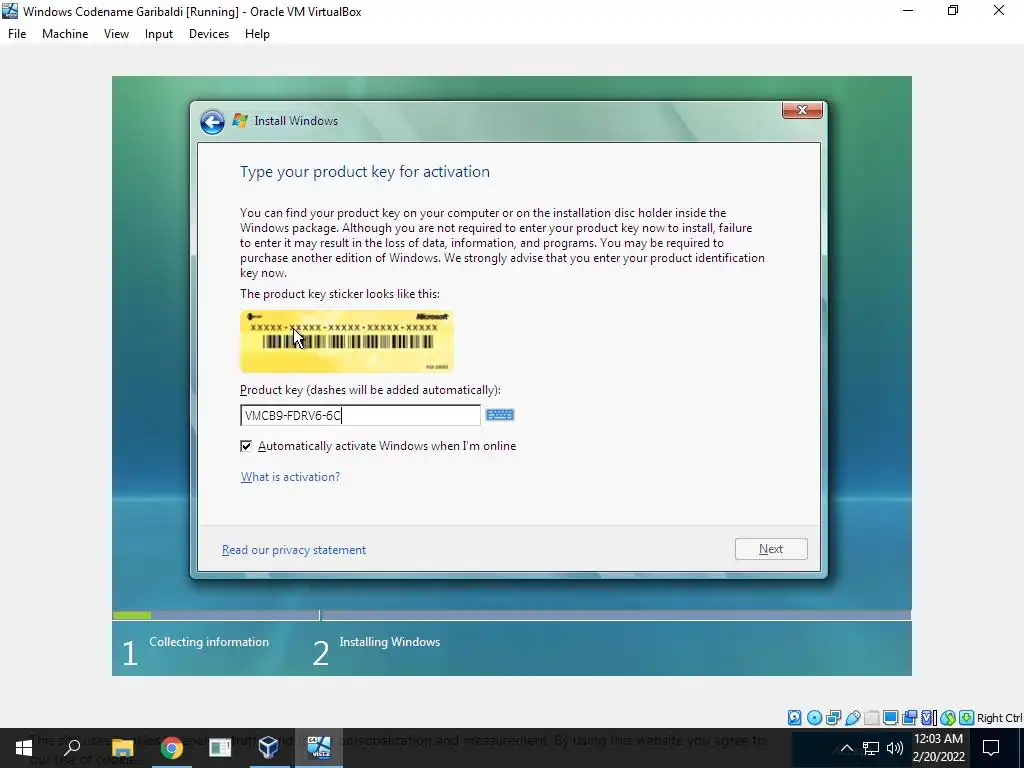The width and height of the screenshot is (1024, 768).
Task: Minimize the VirtualBox window
Action: (x=908, y=10)
